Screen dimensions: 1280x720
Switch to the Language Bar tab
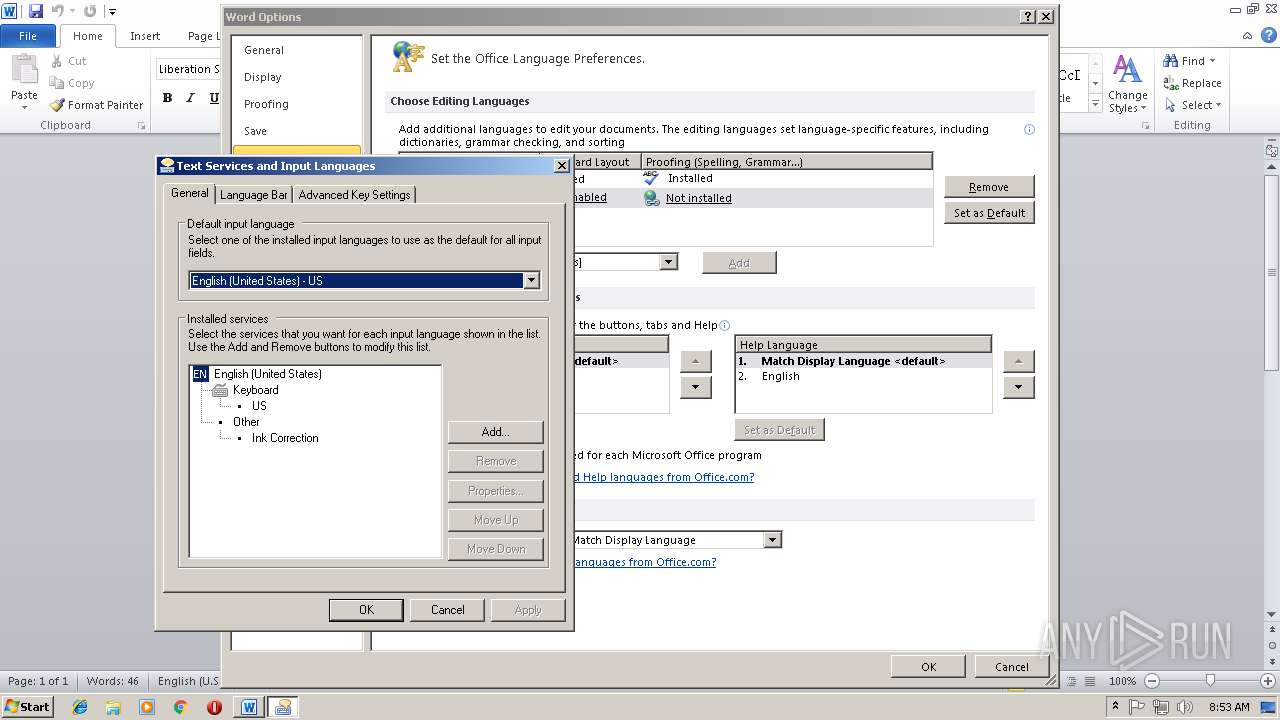point(254,195)
